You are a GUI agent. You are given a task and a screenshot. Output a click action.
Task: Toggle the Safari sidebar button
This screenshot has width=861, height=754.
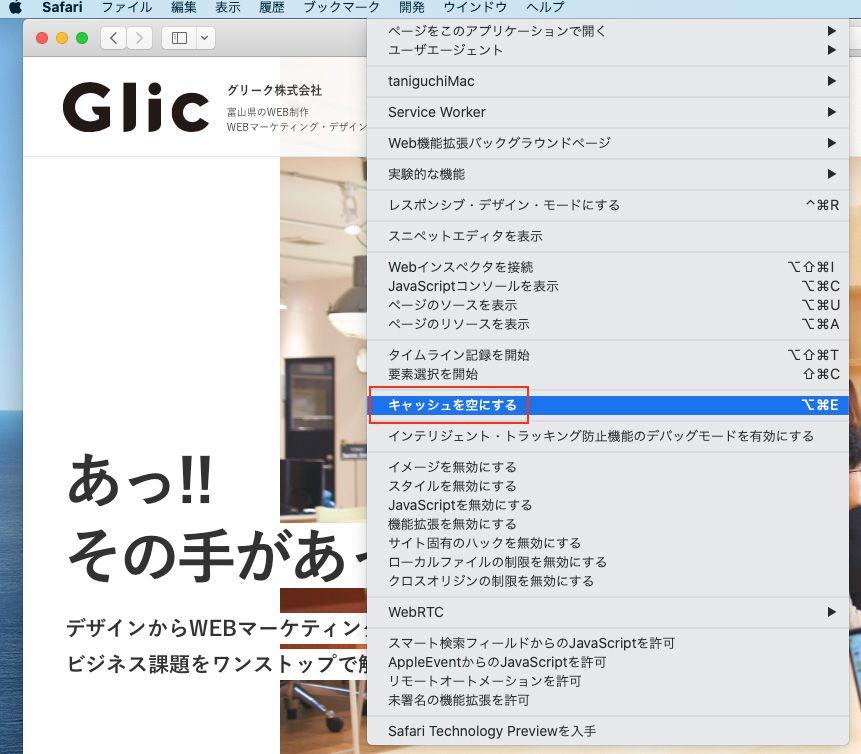(179, 38)
